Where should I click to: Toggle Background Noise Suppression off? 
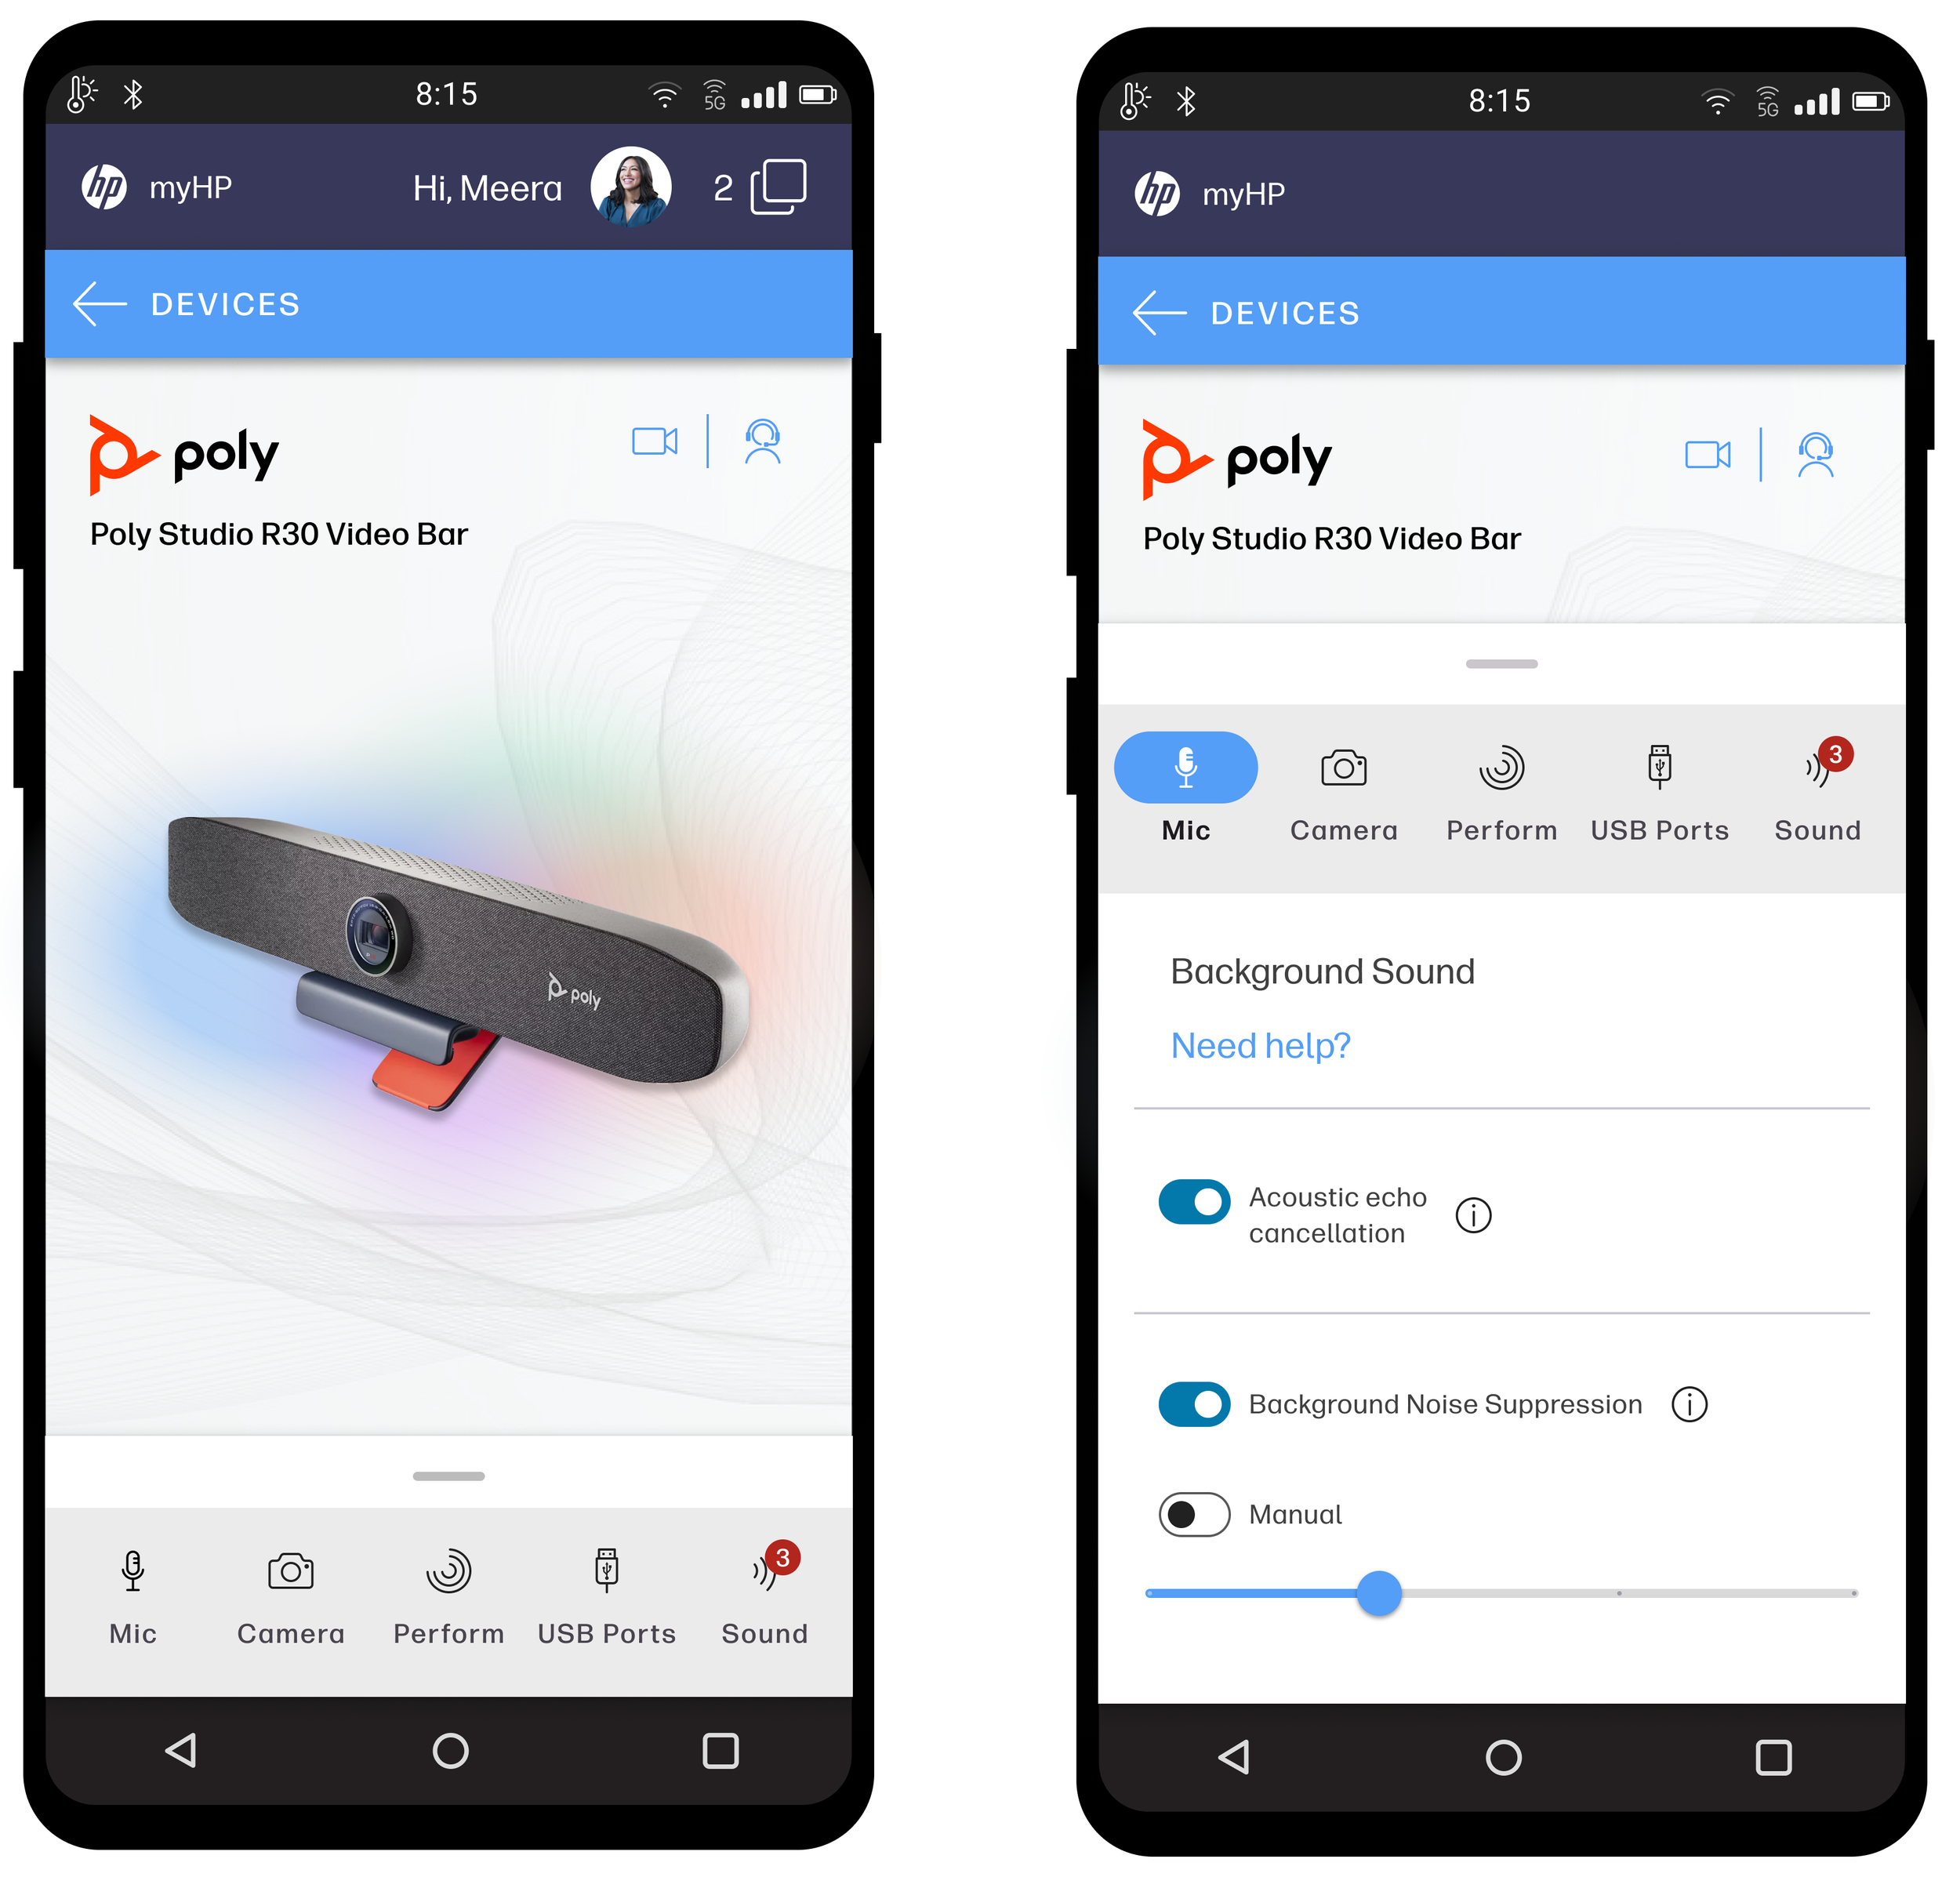[x=1190, y=1400]
